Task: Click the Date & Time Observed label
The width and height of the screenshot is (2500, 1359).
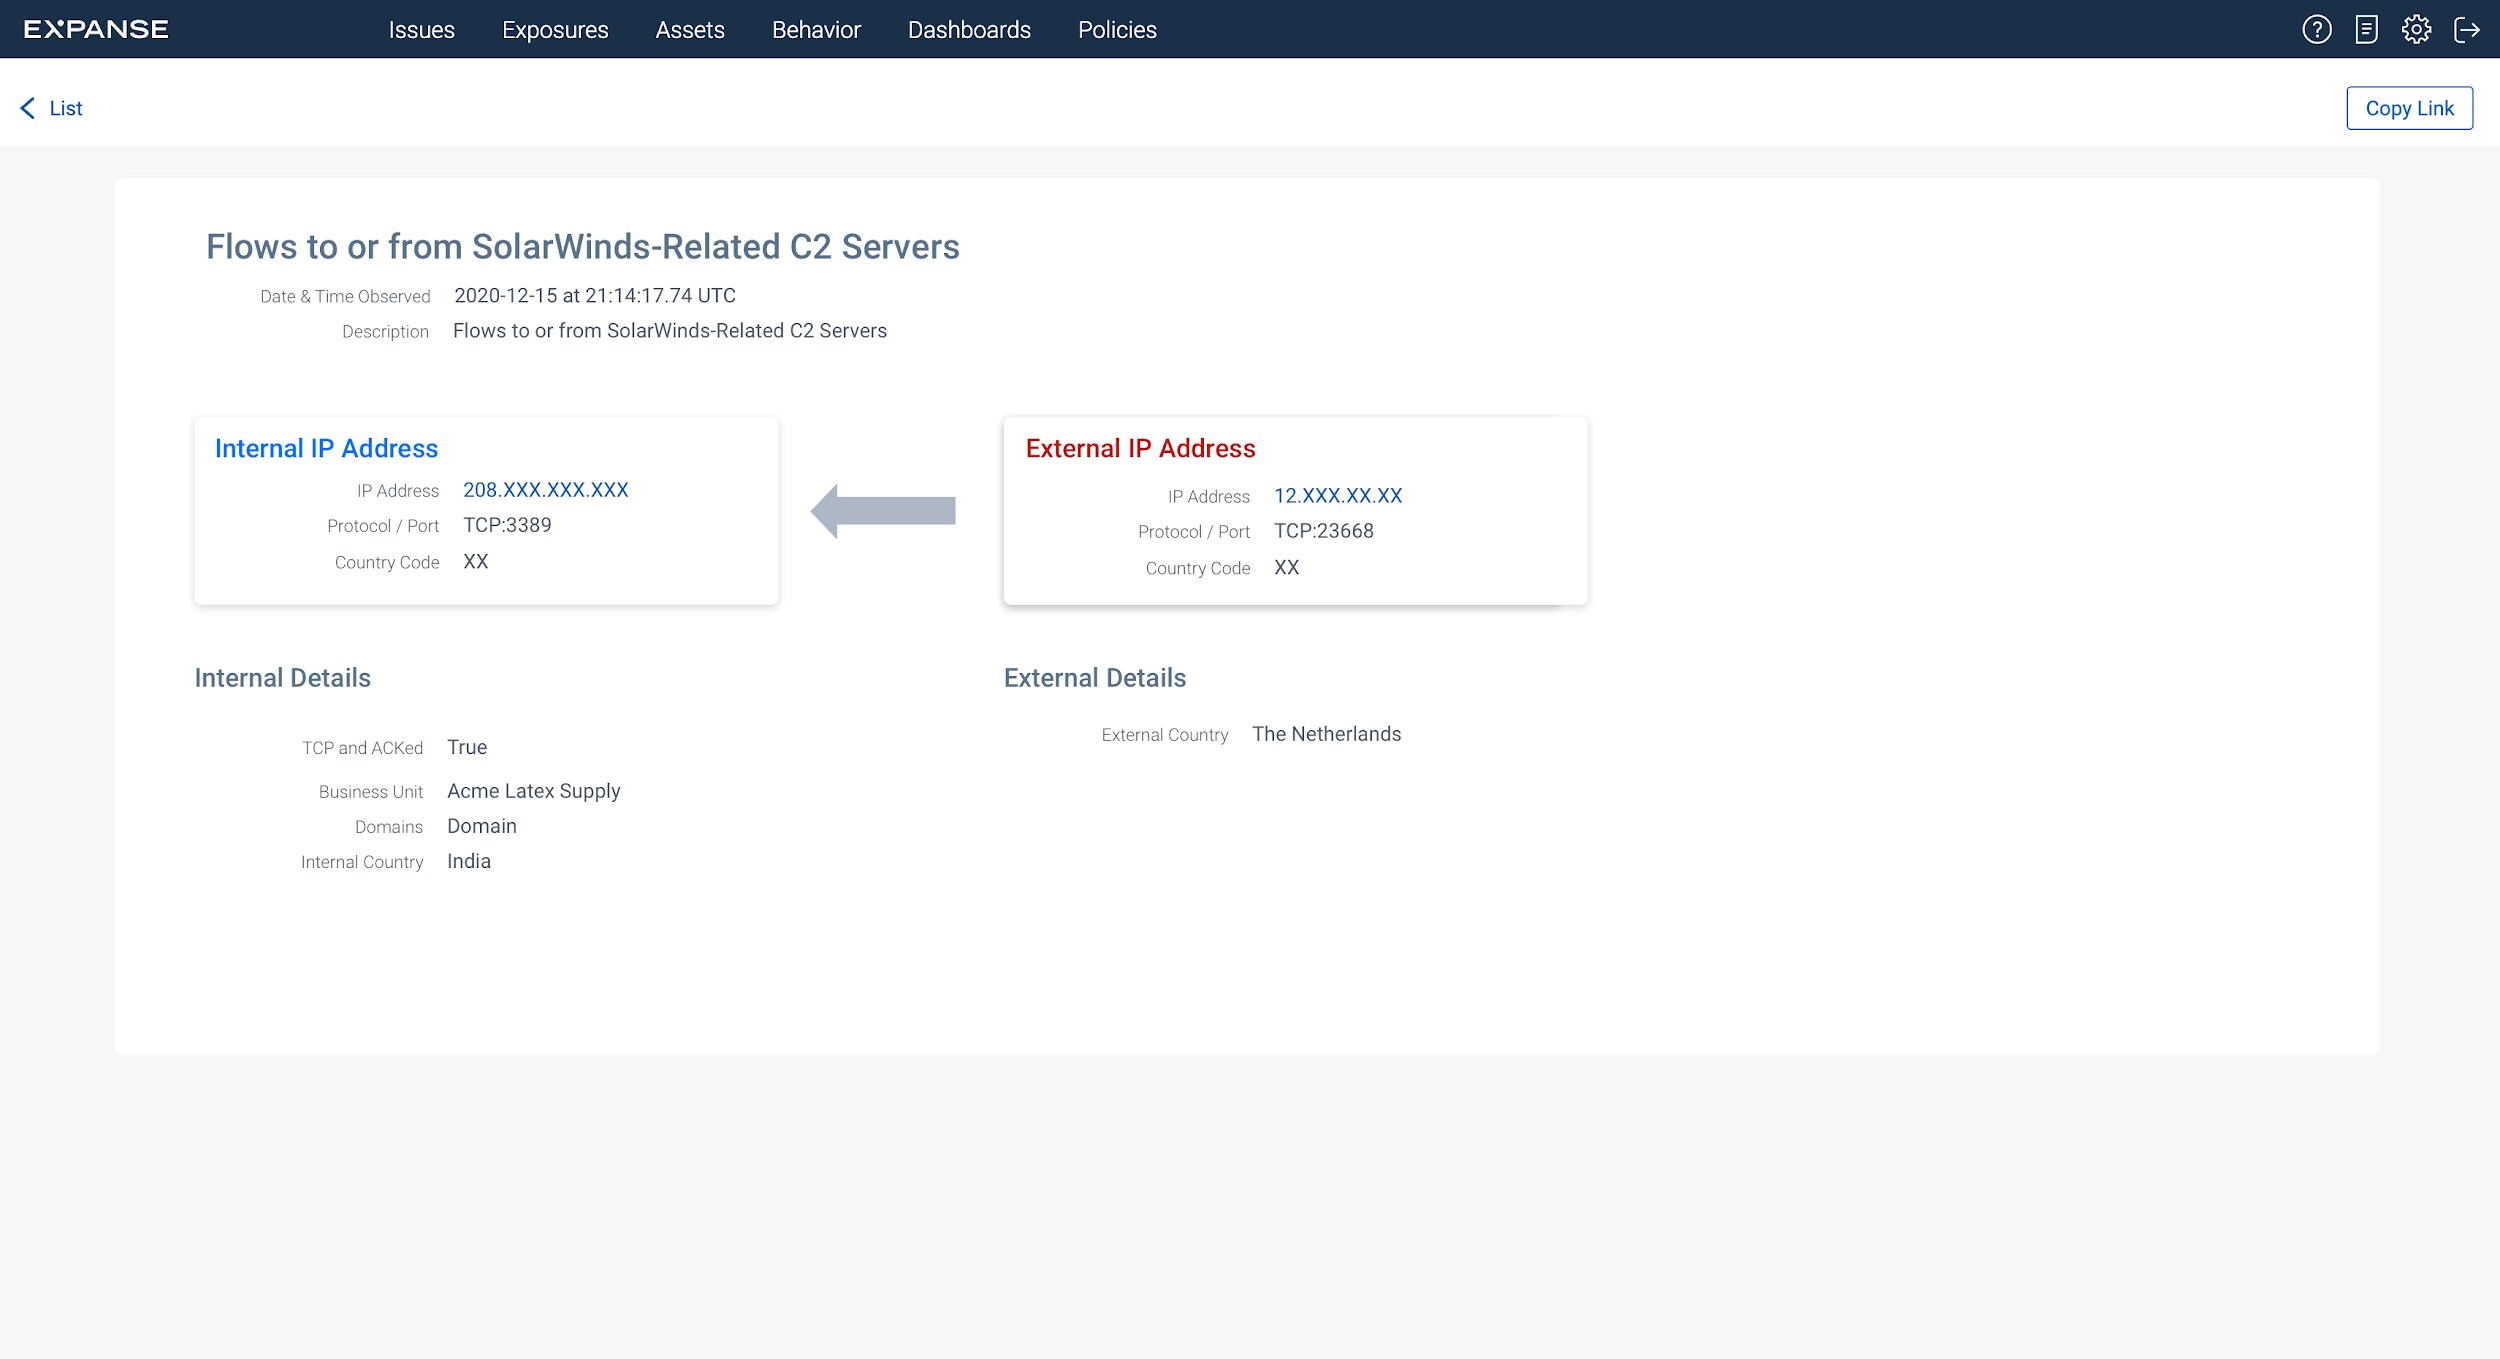Action: 345,297
